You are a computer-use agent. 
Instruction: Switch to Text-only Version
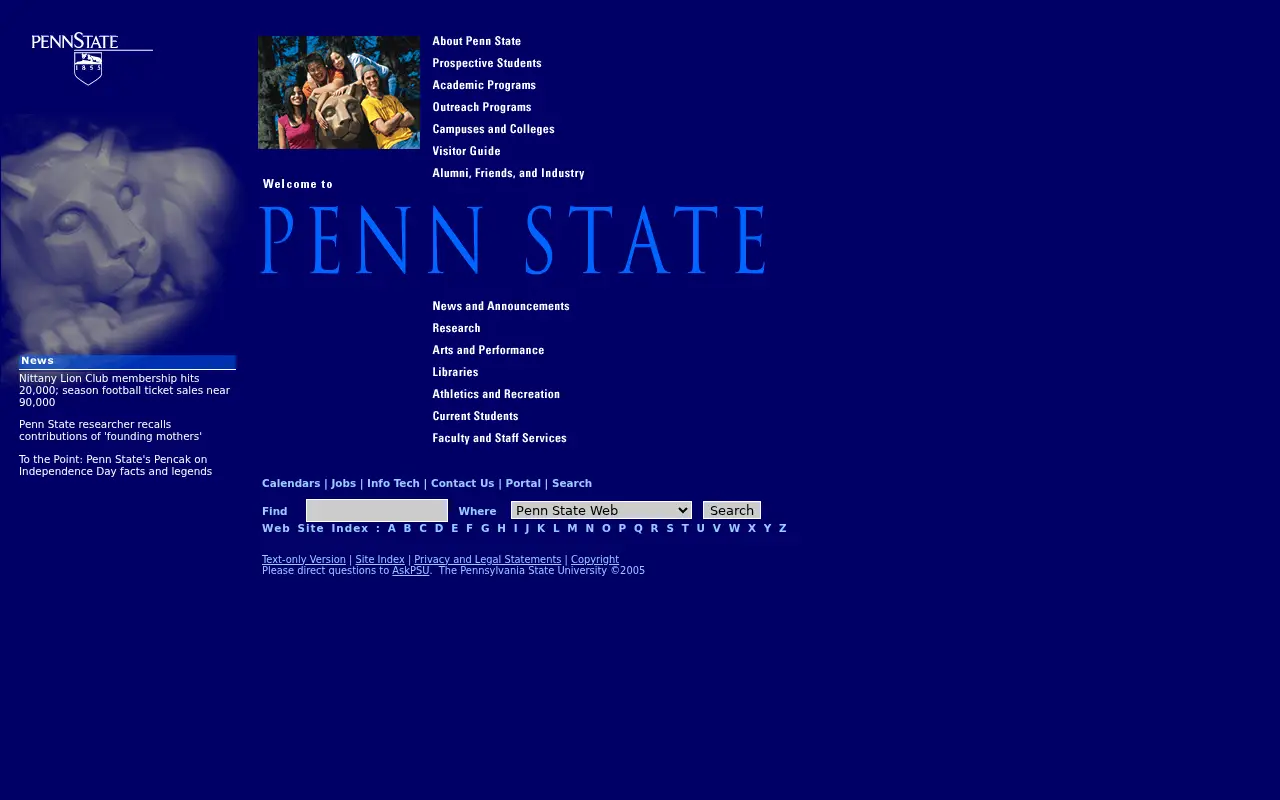[x=304, y=559]
